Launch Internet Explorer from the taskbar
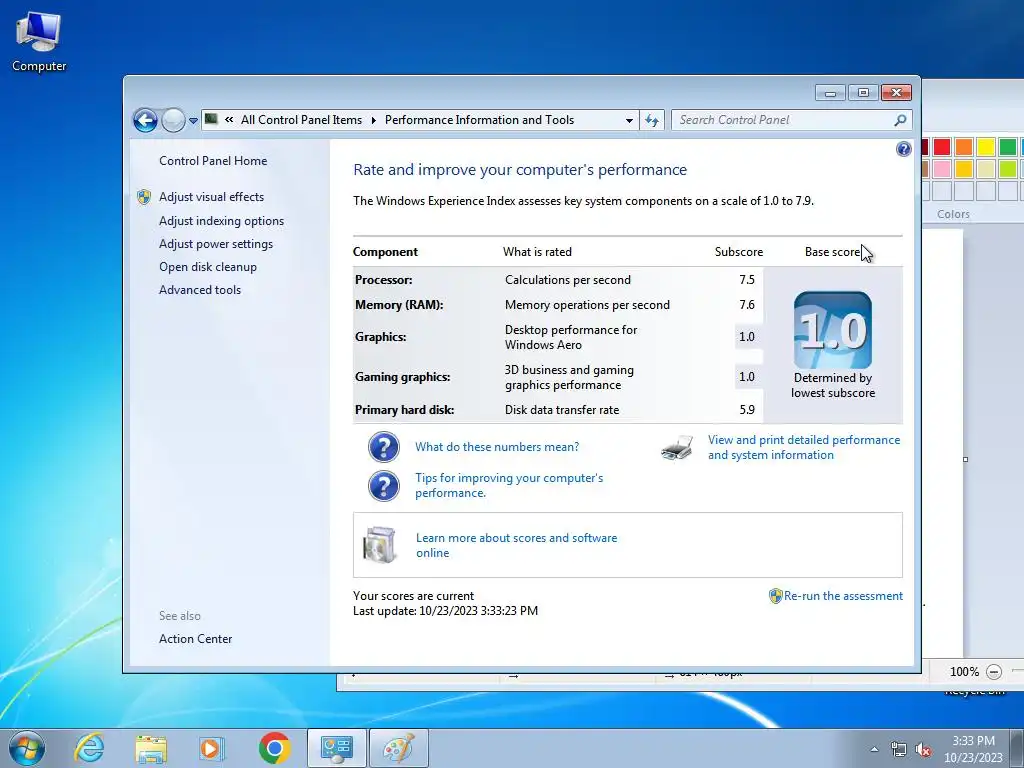 88,748
